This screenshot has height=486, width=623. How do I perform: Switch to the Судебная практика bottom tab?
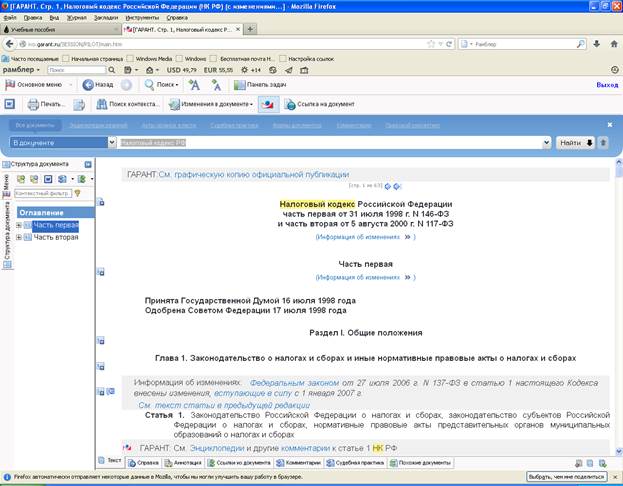pos(355,463)
